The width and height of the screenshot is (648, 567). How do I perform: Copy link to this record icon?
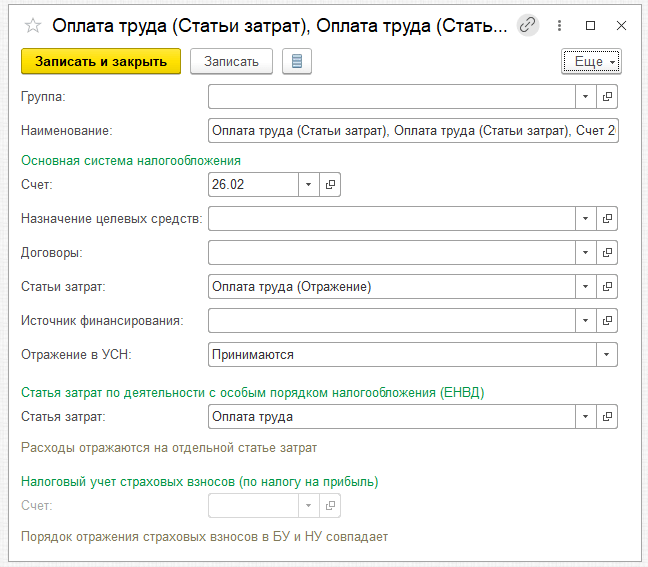528,26
